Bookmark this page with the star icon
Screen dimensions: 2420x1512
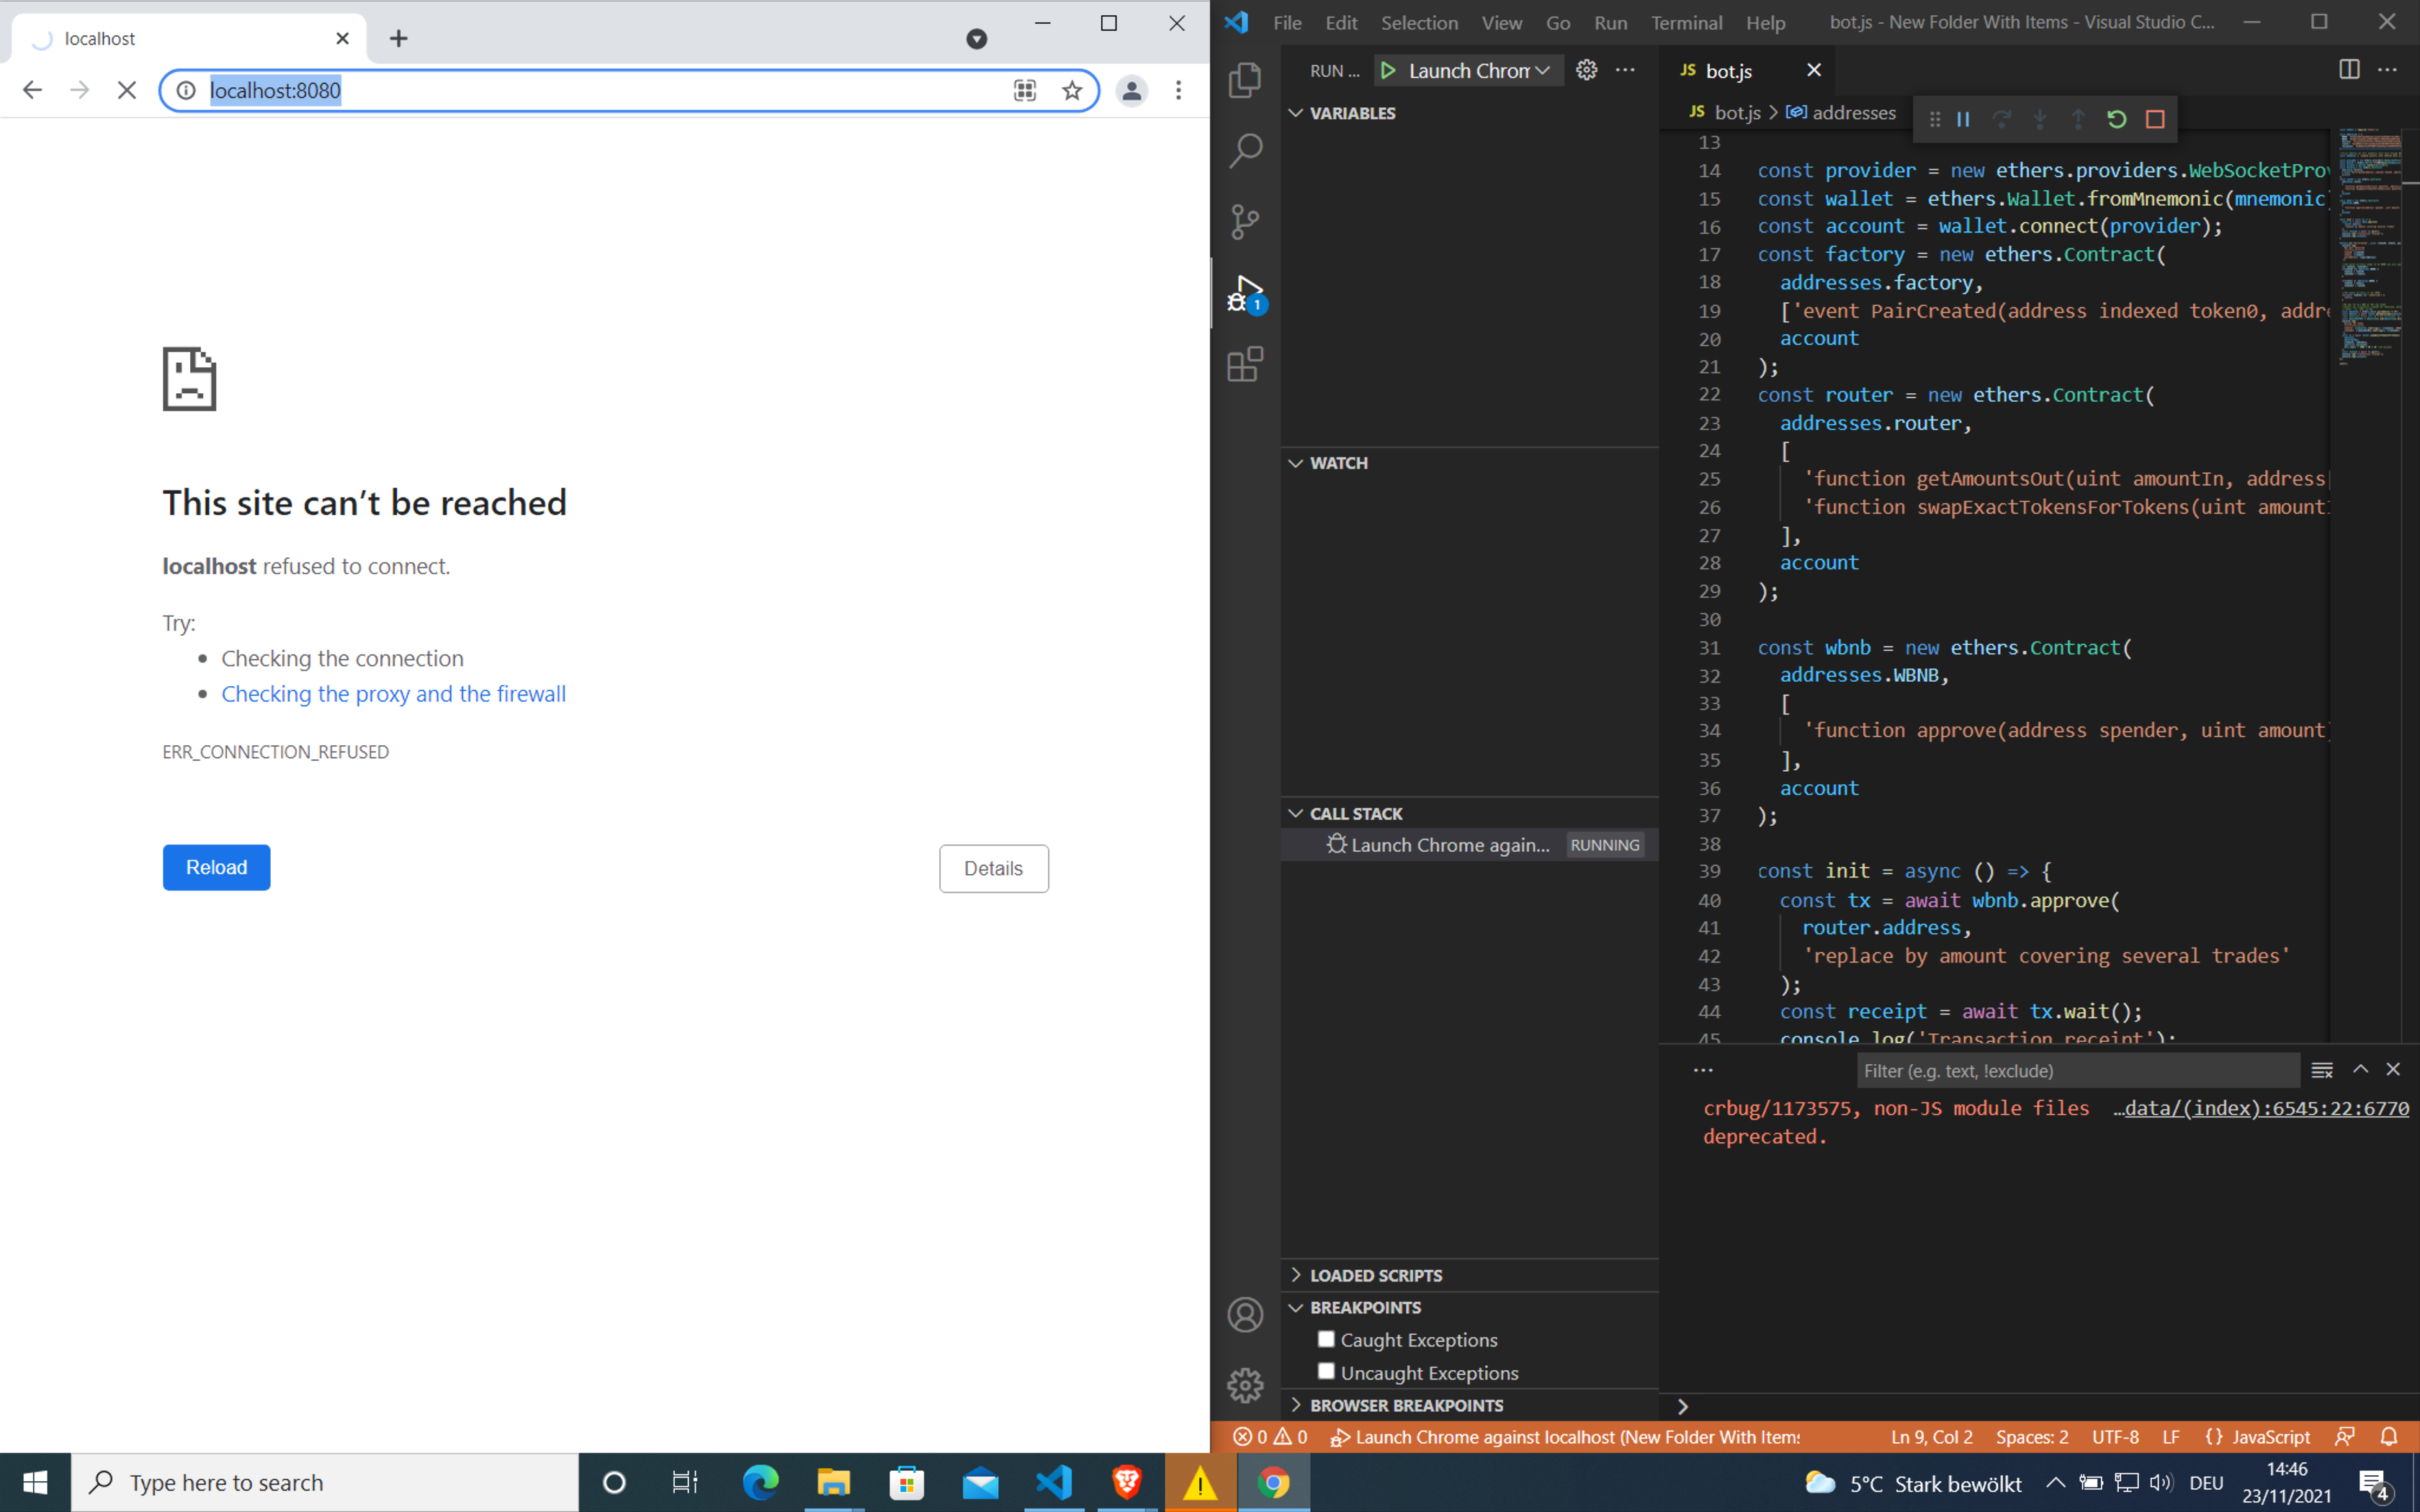coord(1072,91)
